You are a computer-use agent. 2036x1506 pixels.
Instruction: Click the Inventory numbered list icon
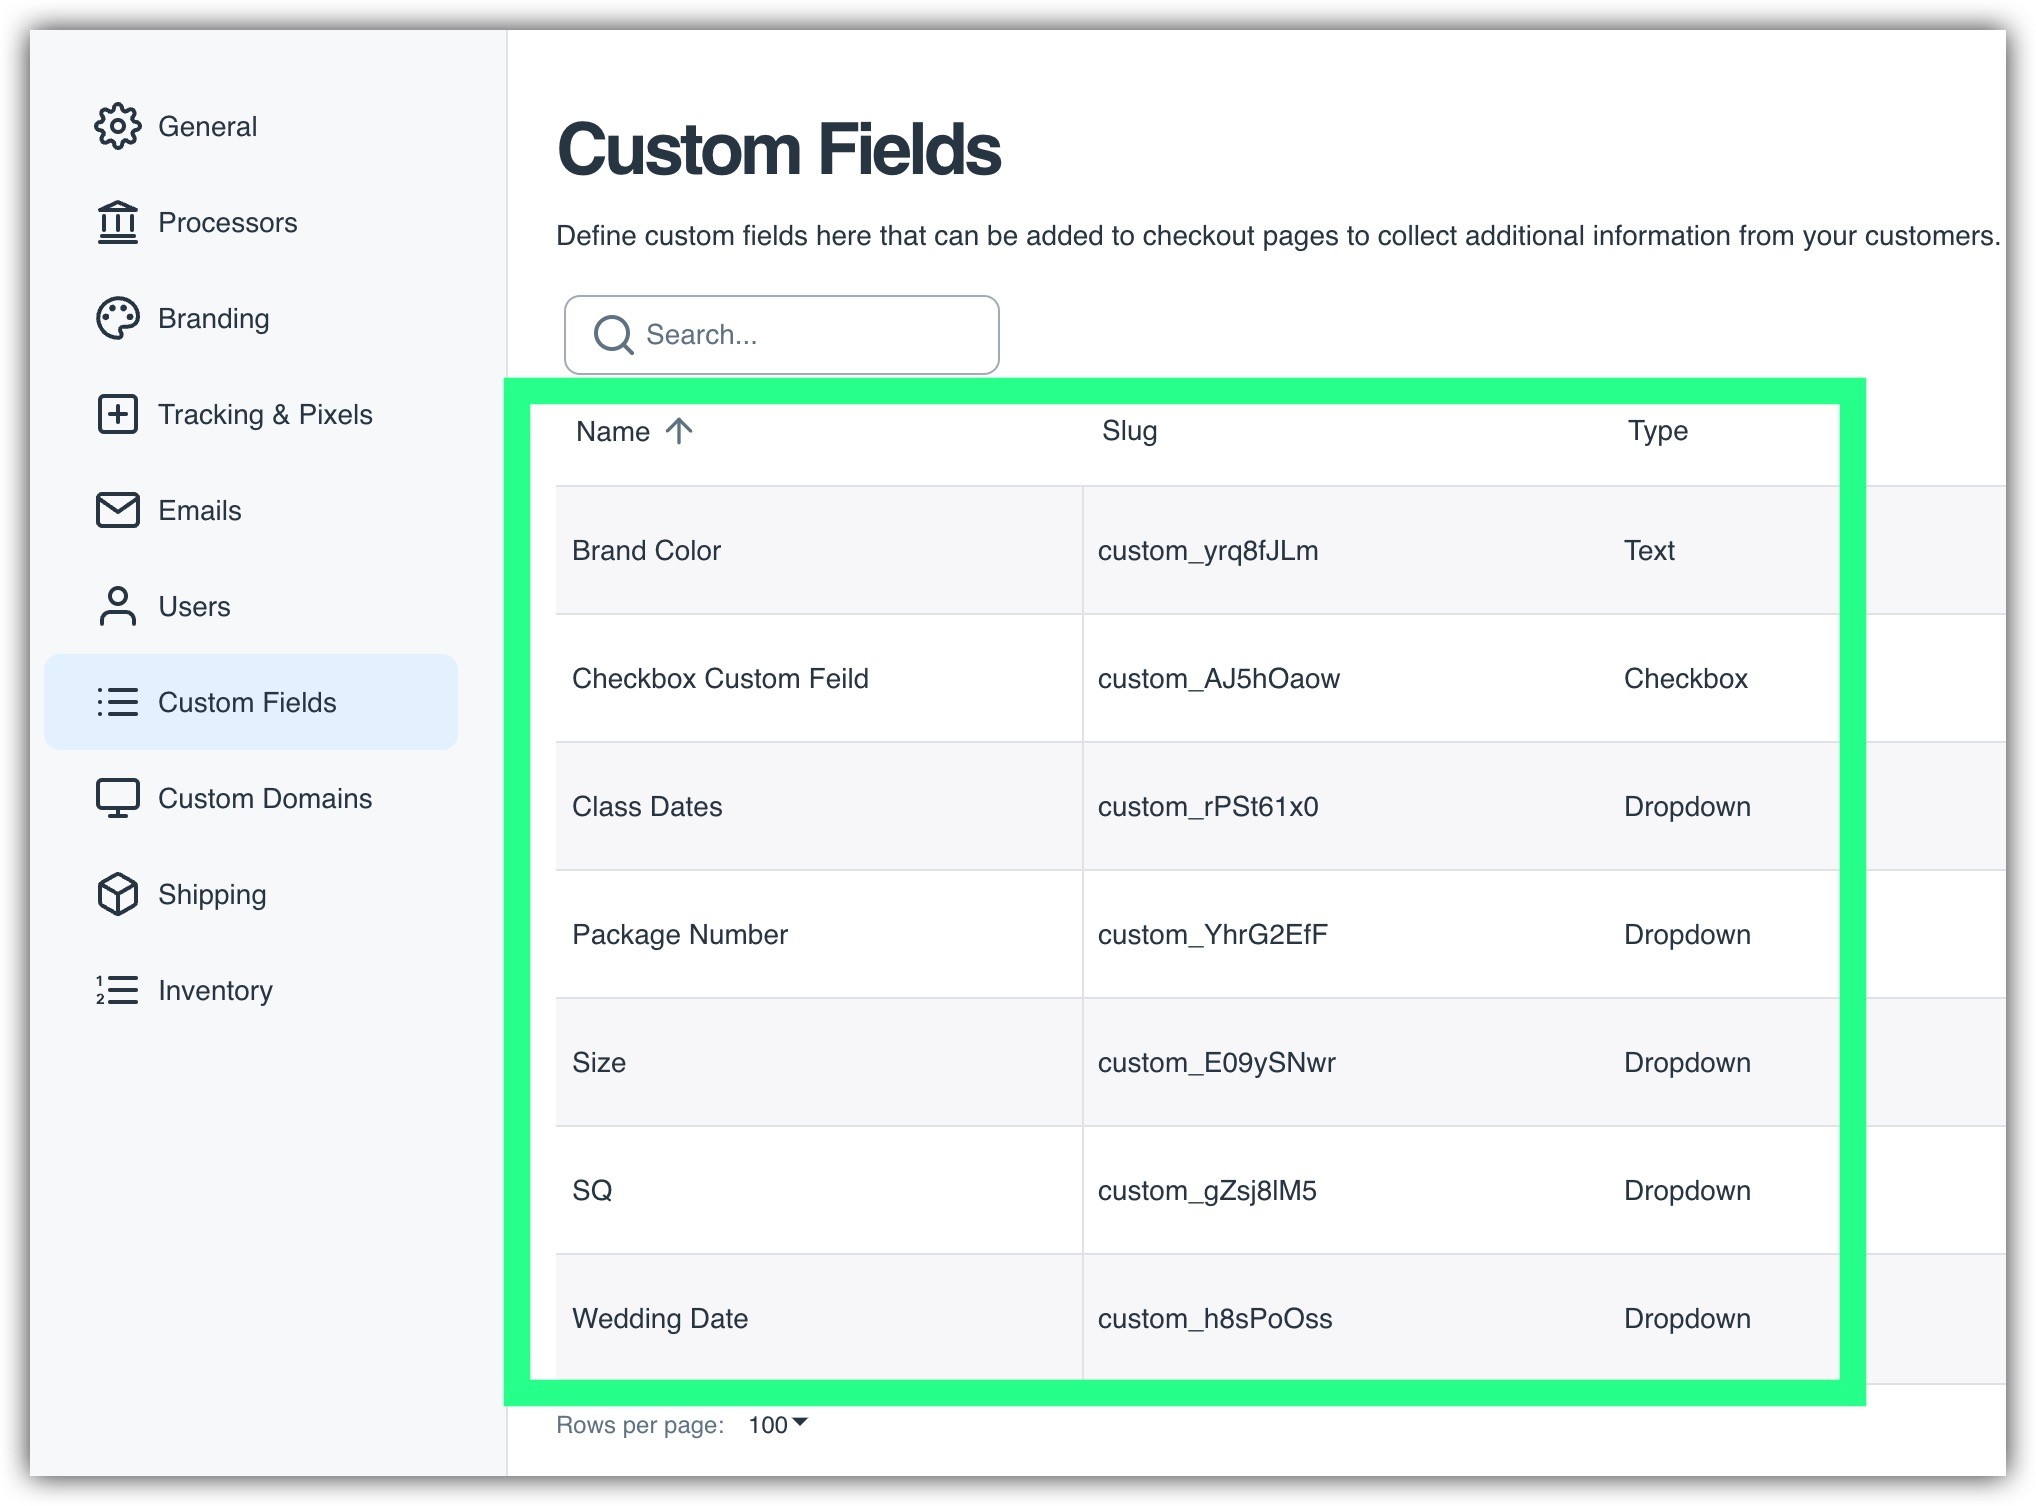pyautogui.click(x=117, y=990)
